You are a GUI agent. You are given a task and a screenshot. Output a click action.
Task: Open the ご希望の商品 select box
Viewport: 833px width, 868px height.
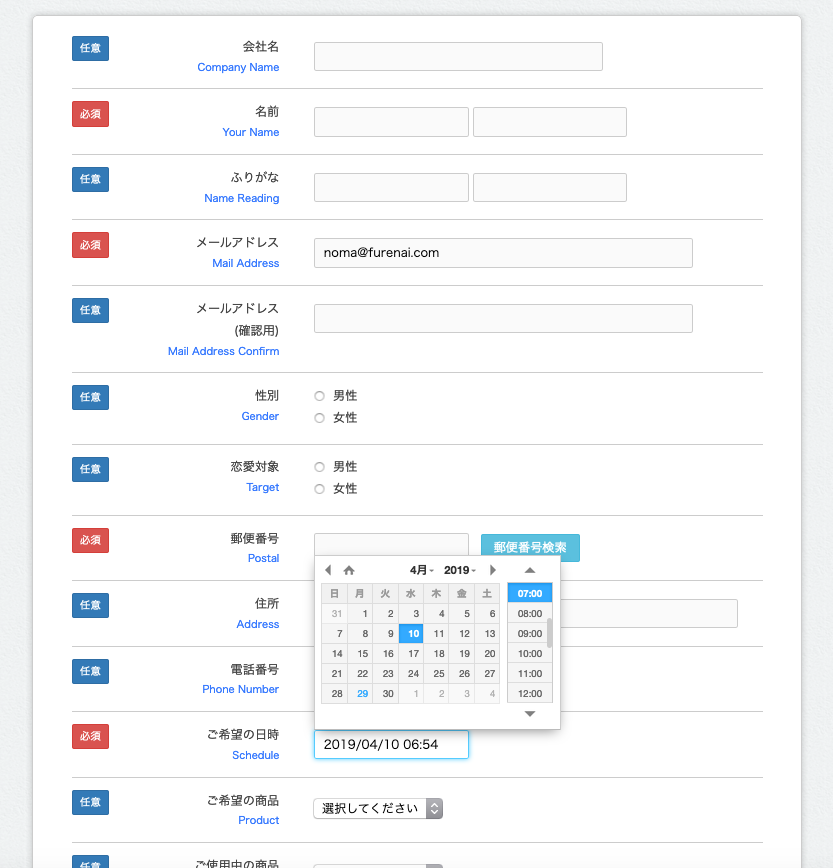pos(378,808)
